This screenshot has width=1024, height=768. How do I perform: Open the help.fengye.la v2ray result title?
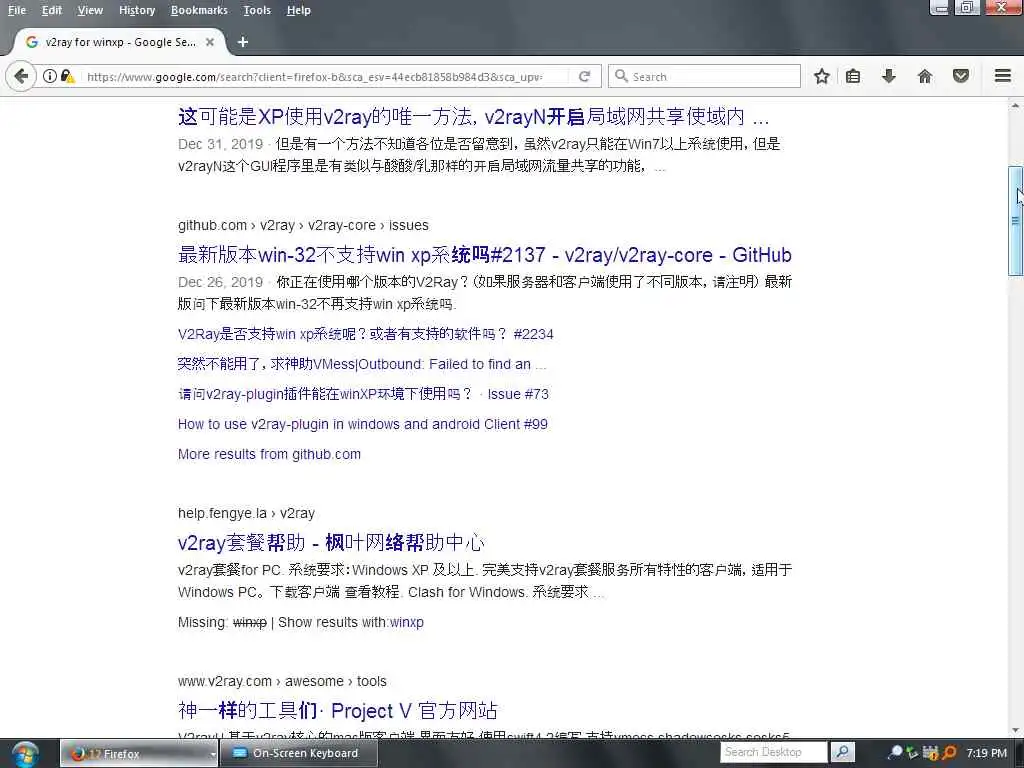coord(331,543)
